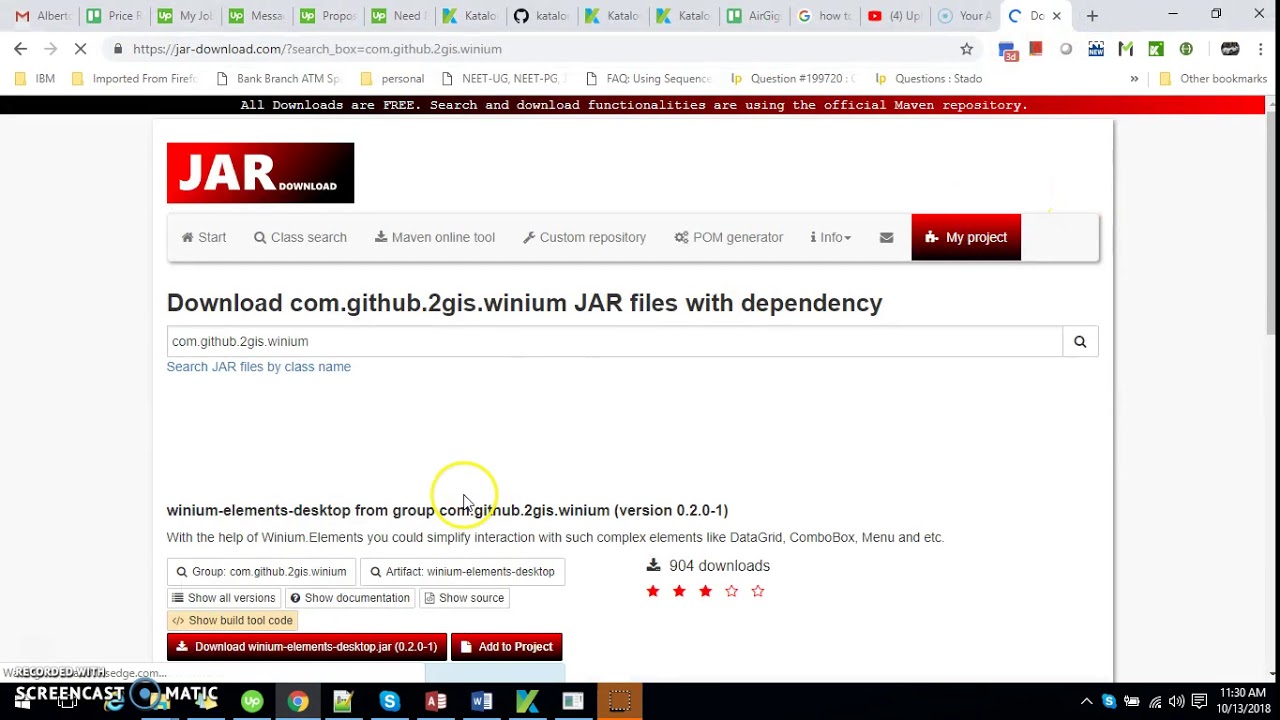This screenshot has width=1280, height=720.
Task: Filter by Artifact: winium-elements-desktop
Action: (462, 572)
